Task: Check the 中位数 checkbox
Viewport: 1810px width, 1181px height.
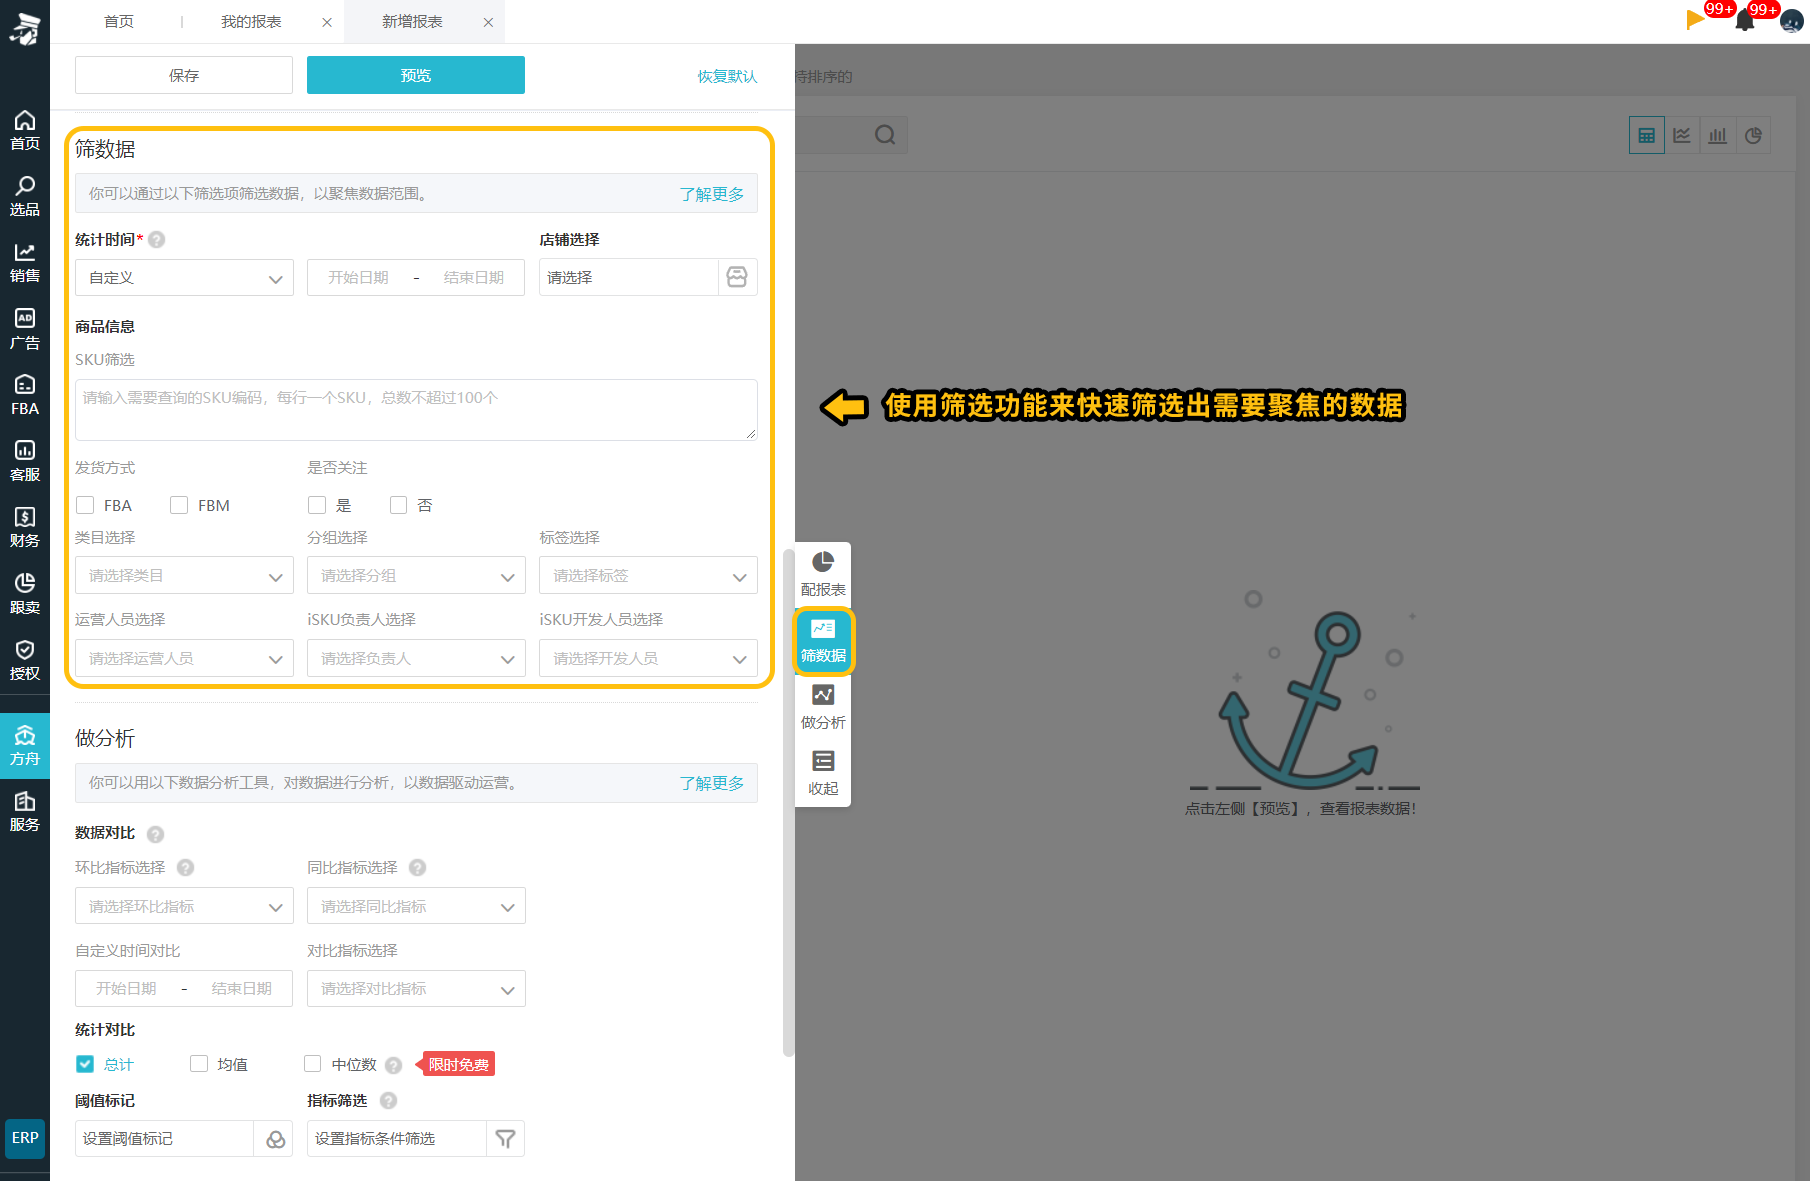Action: (313, 1064)
